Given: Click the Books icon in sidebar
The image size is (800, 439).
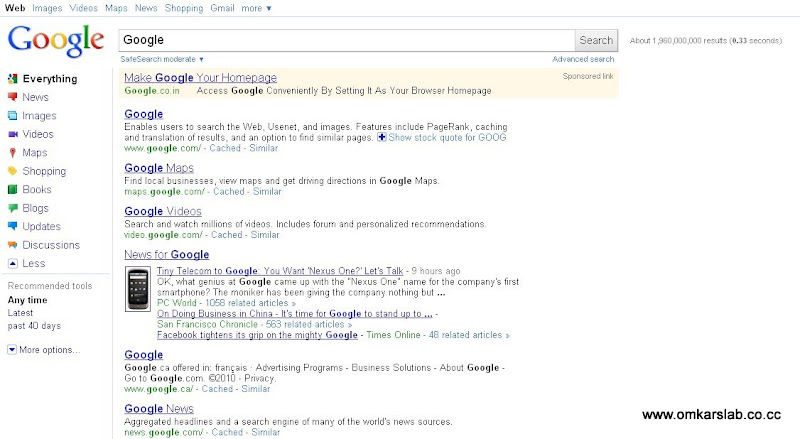Looking at the screenshot, I should [12, 190].
